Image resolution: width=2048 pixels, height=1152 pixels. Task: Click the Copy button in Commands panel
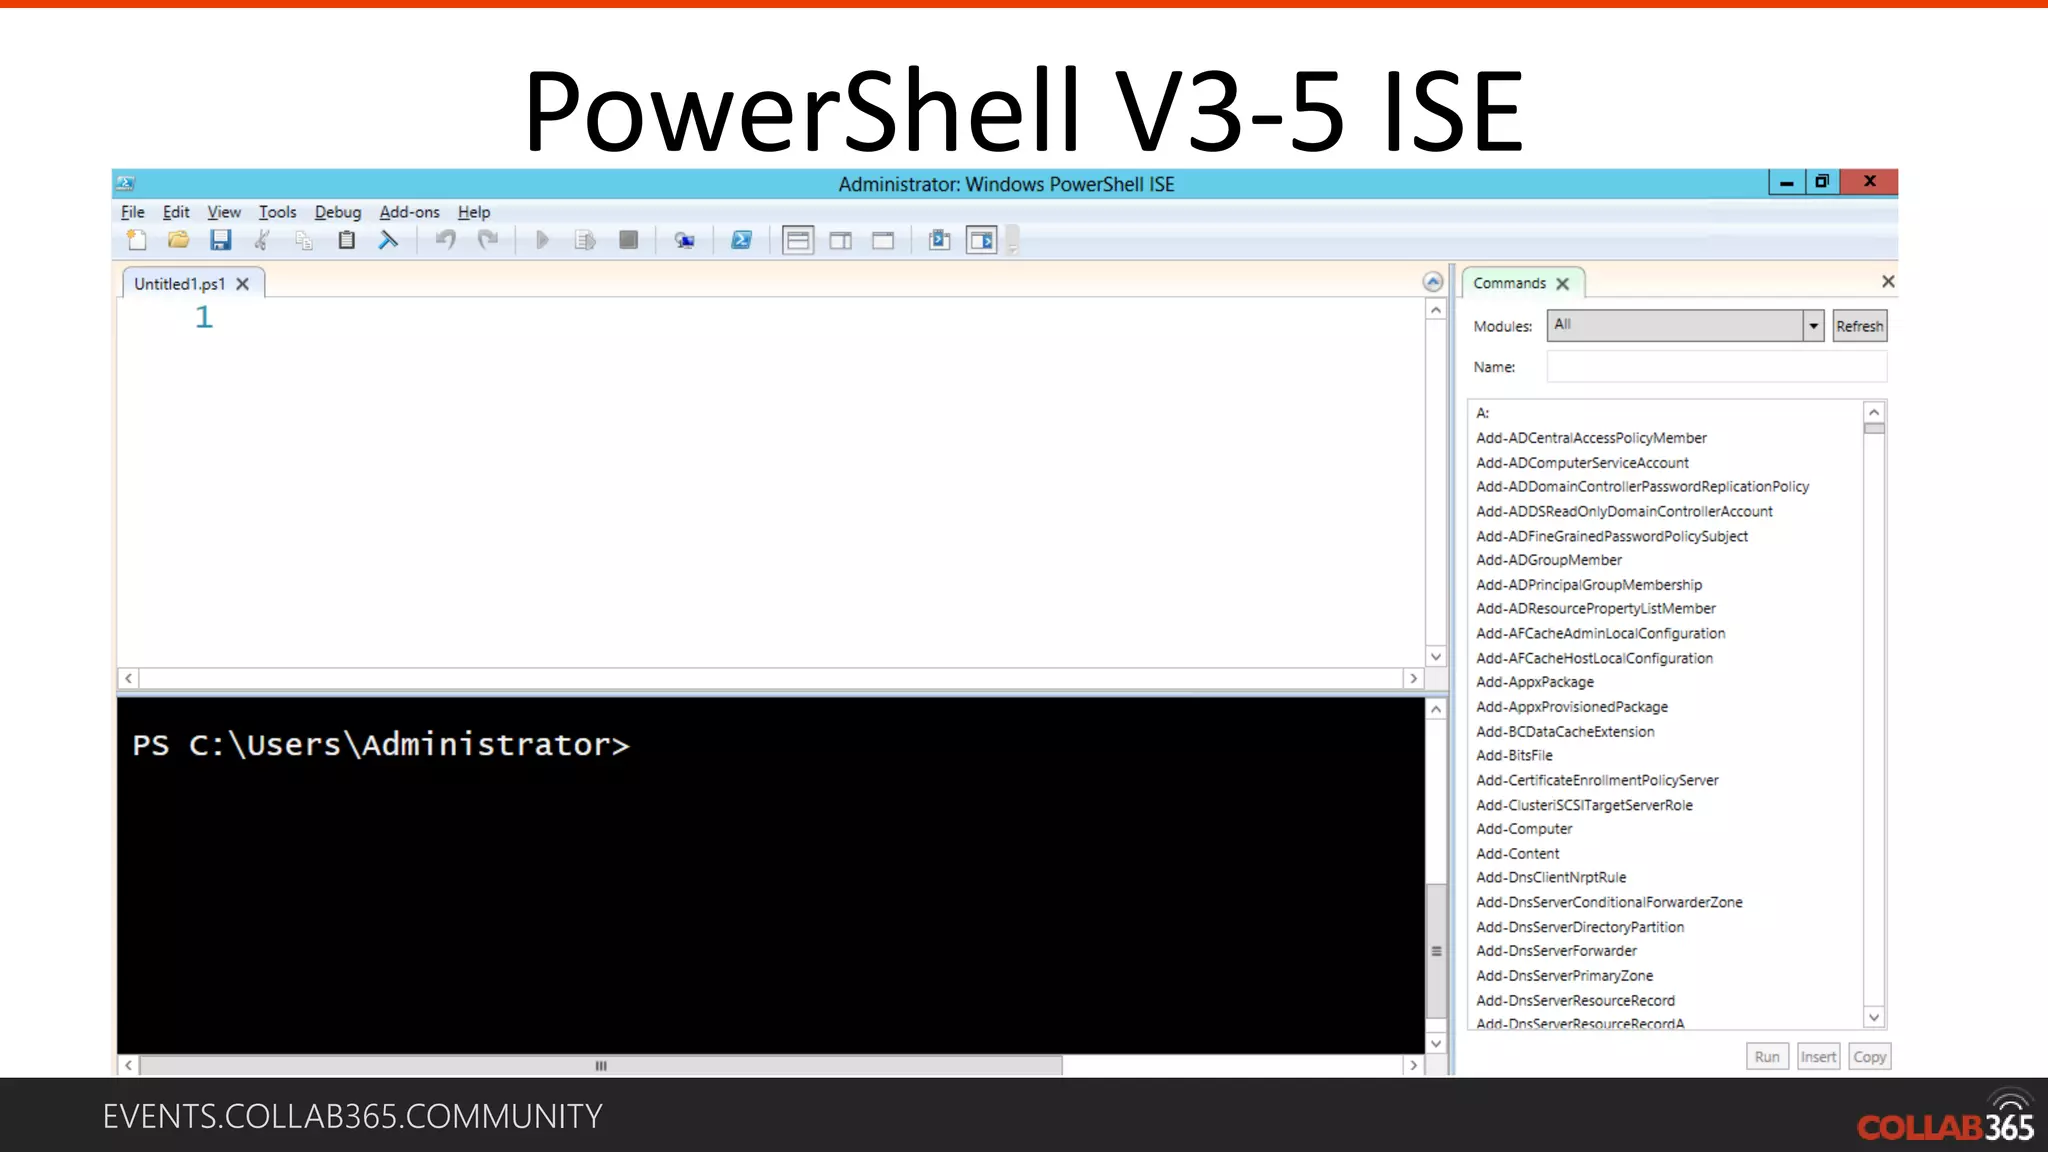1869,1057
